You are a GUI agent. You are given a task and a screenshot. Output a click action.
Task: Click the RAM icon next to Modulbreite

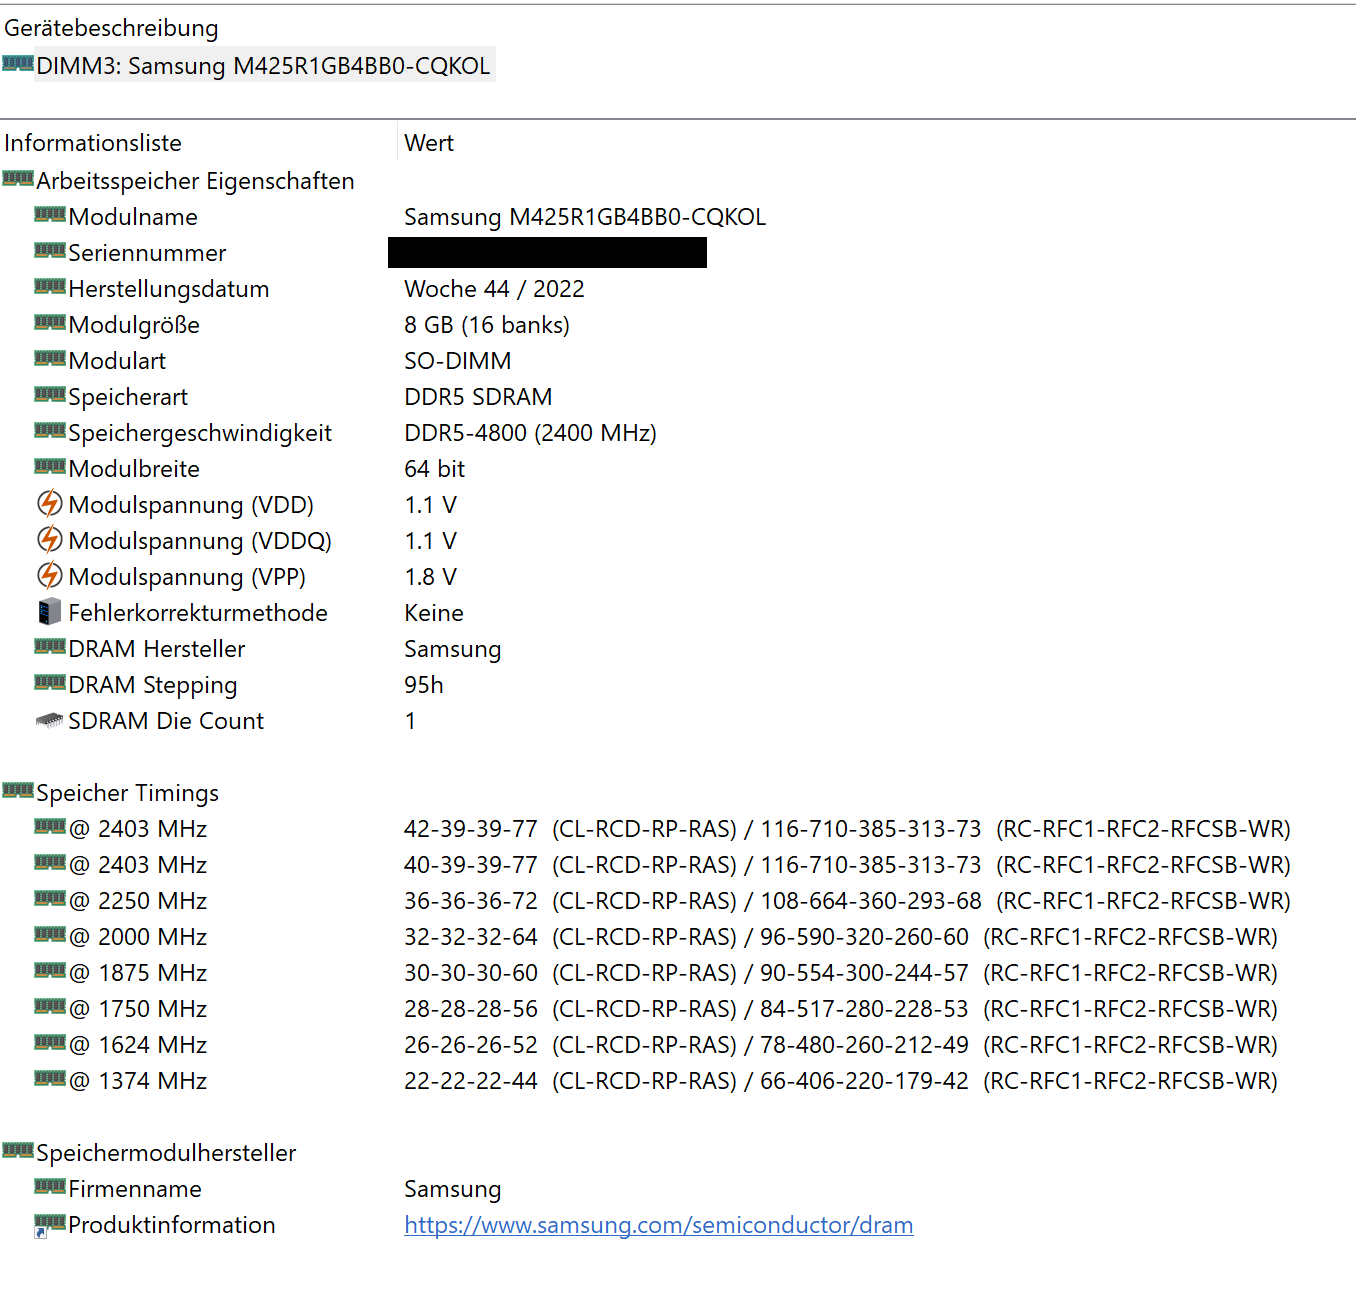point(50,467)
